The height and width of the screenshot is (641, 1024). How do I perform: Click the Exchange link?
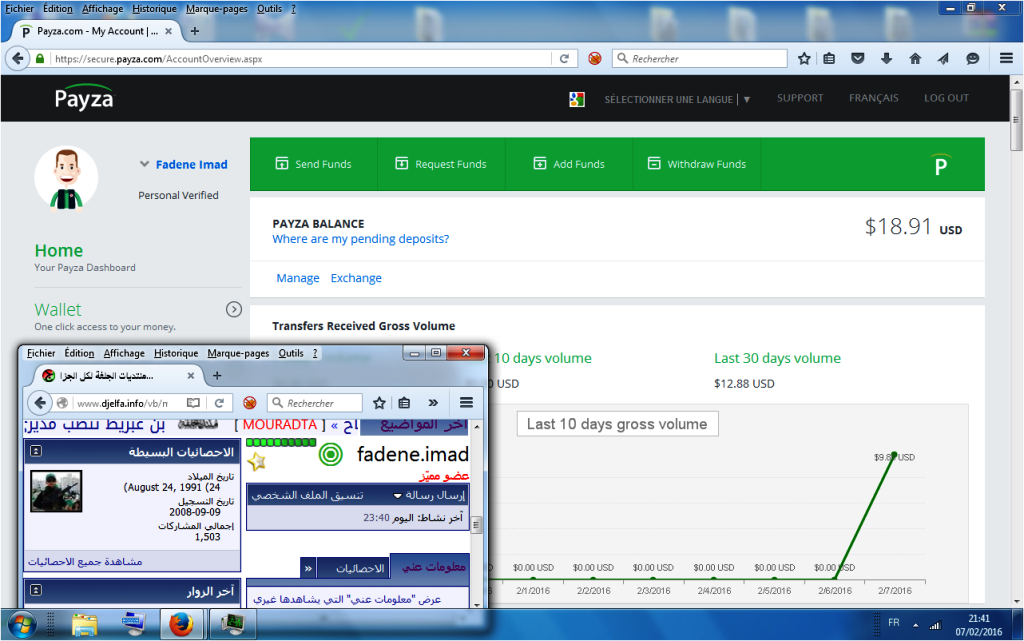[356, 278]
